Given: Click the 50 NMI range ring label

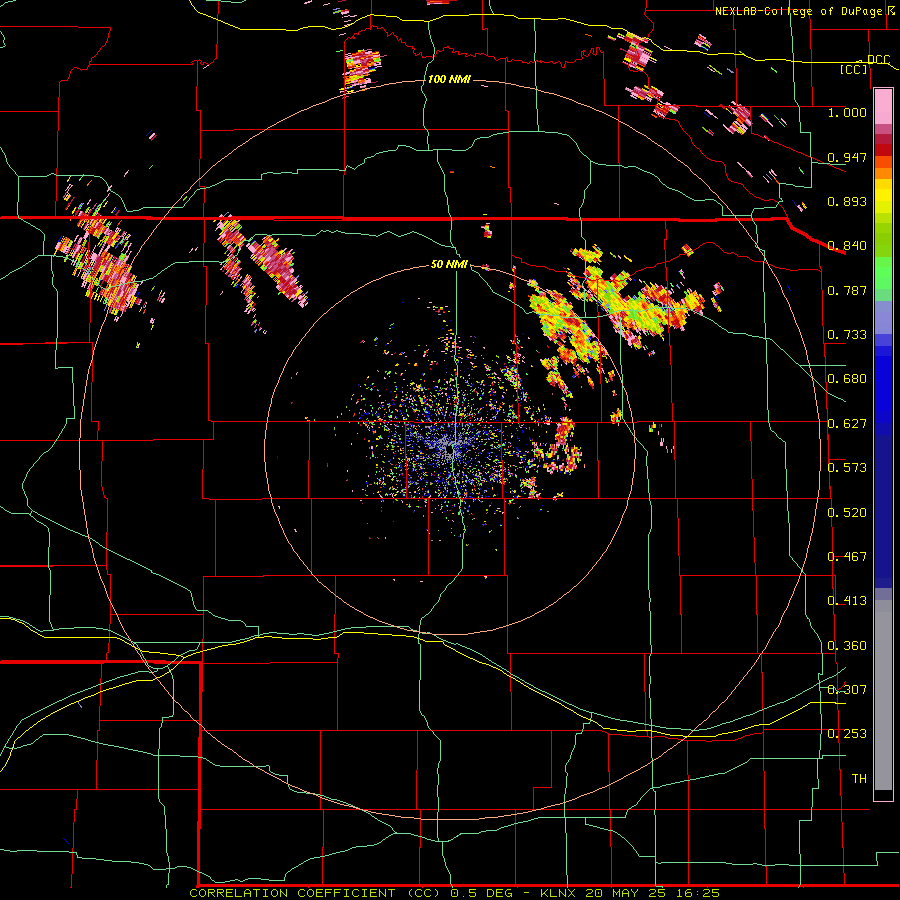Looking at the screenshot, I should point(449,264).
